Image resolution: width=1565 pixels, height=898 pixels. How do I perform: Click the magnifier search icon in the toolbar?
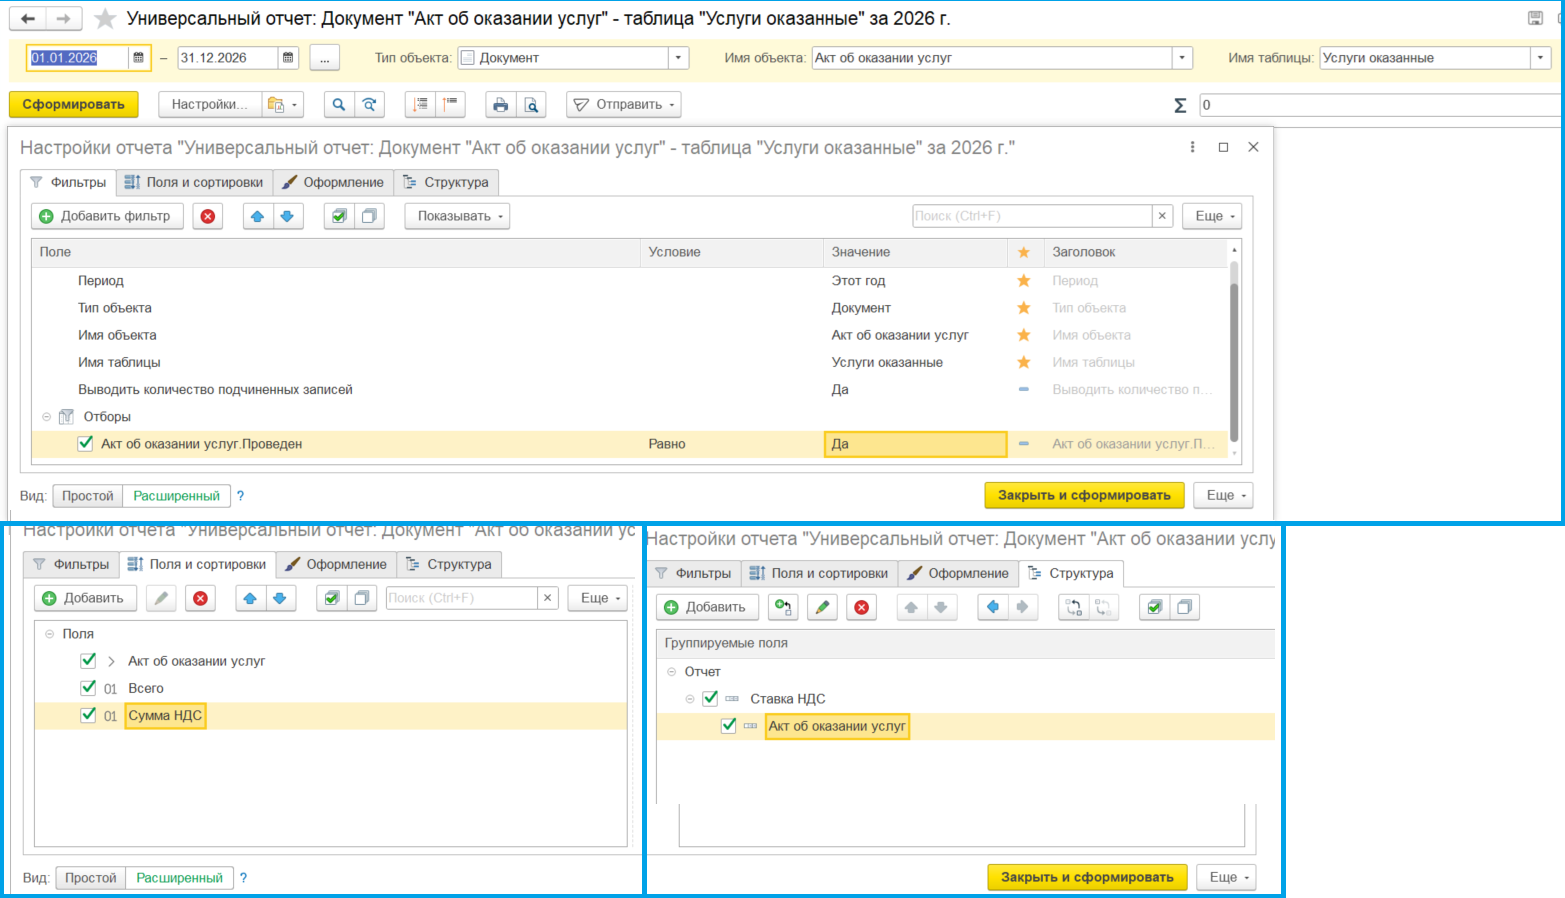[339, 104]
